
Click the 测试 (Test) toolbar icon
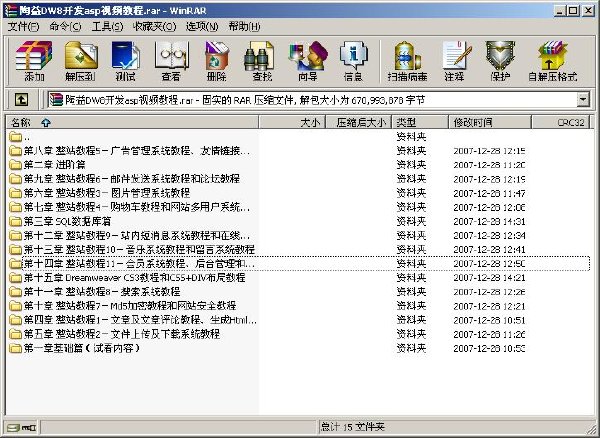pos(126,61)
